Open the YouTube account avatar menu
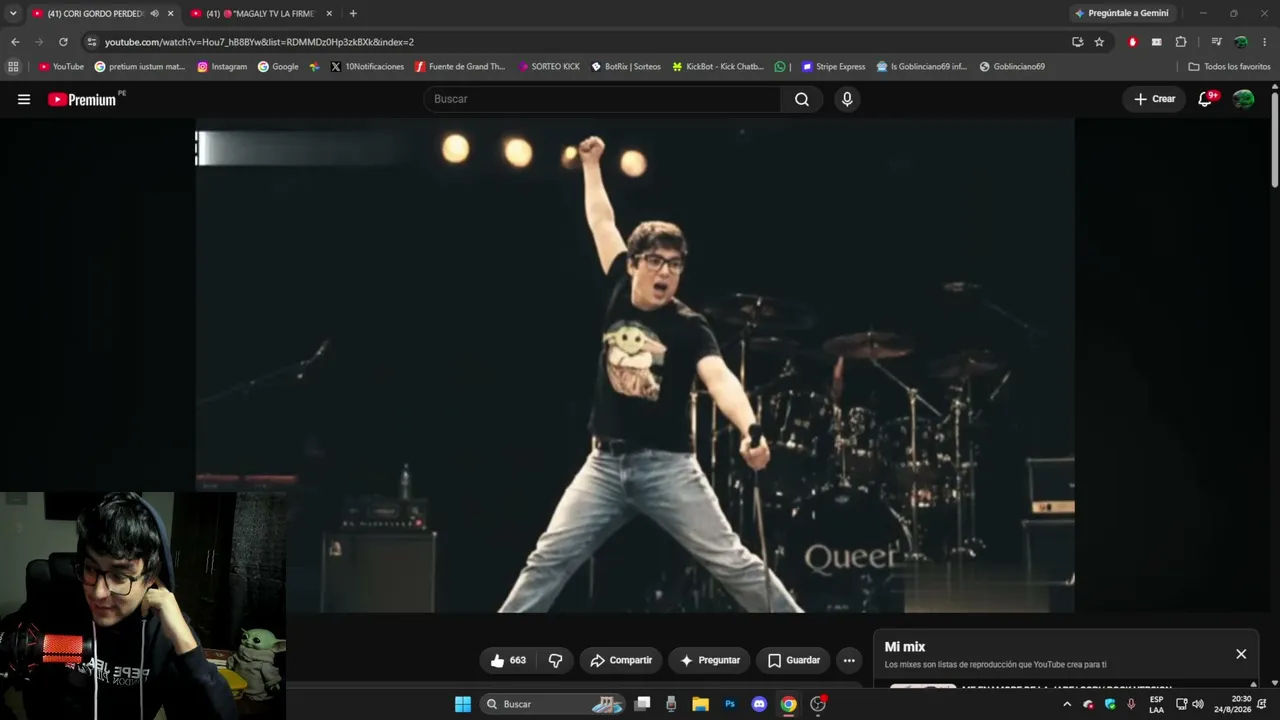The image size is (1280, 720). pyautogui.click(x=1243, y=99)
